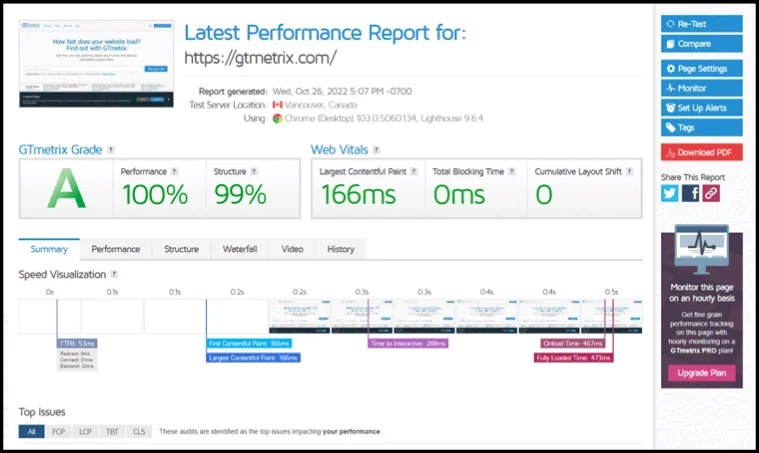Click the https://gtmetrix.com/ URL heading

tap(260, 58)
